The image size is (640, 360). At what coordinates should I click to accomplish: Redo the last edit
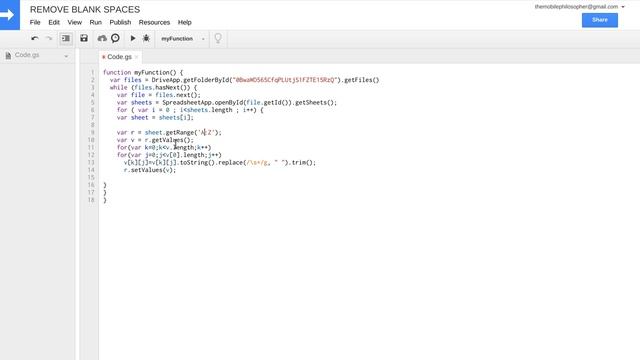click(x=49, y=38)
